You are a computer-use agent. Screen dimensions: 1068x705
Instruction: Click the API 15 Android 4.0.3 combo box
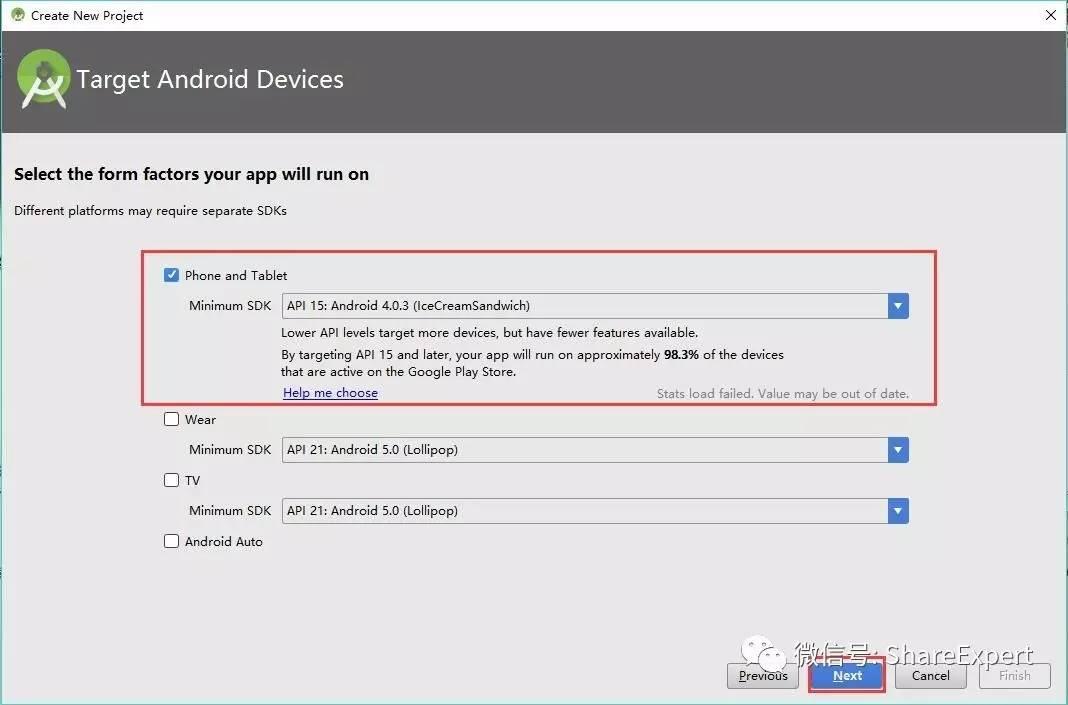[x=595, y=306]
